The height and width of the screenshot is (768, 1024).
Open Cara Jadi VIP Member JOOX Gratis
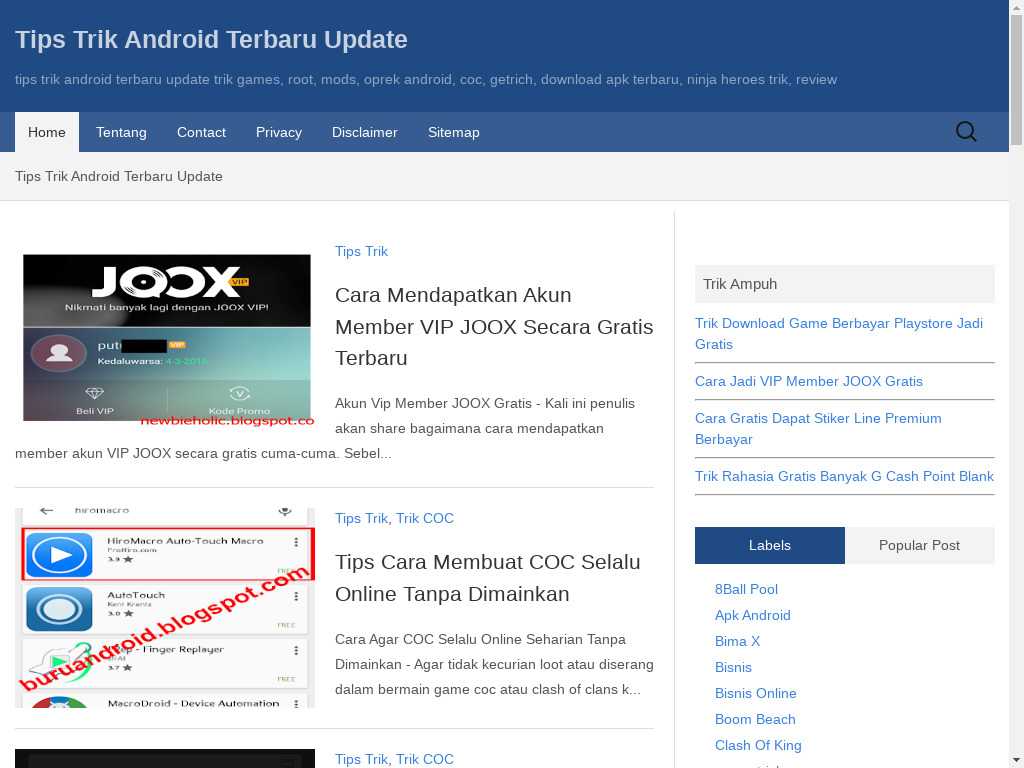pyautogui.click(x=808, y=381)
